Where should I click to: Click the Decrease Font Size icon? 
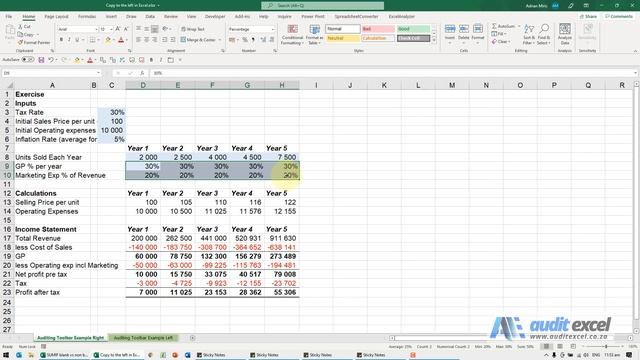tap(126, 29)
